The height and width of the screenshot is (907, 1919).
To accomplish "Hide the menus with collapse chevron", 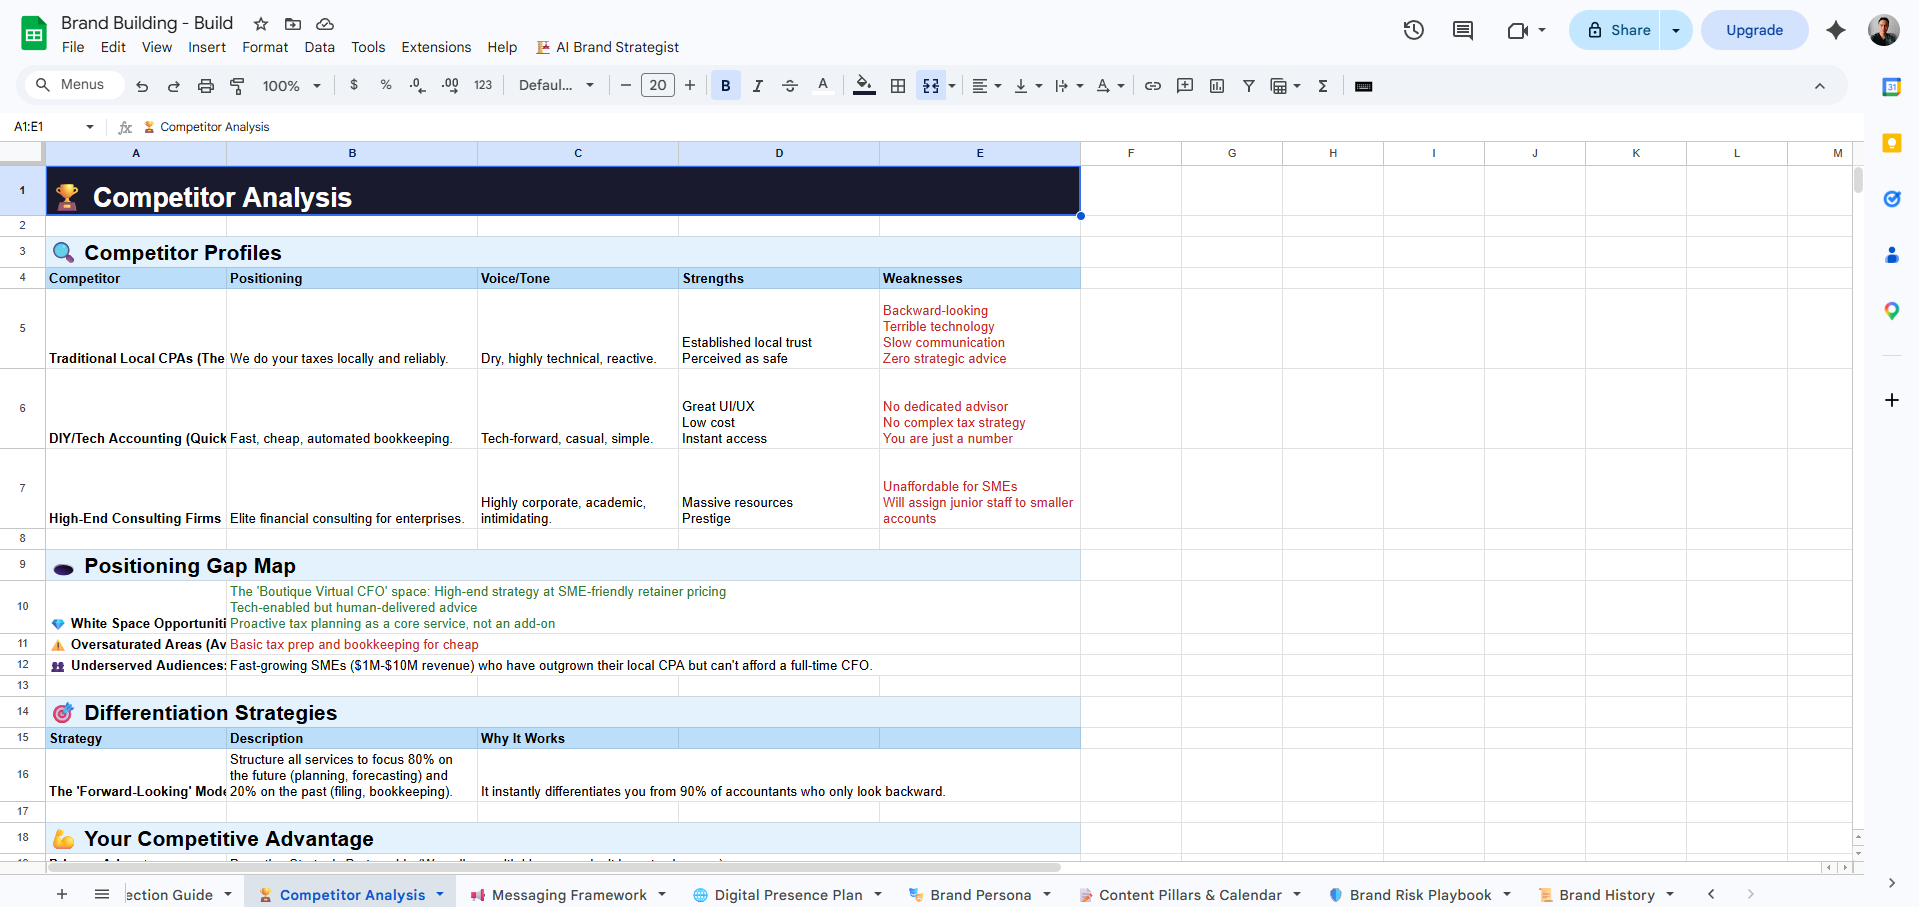I will (1820, 86).
